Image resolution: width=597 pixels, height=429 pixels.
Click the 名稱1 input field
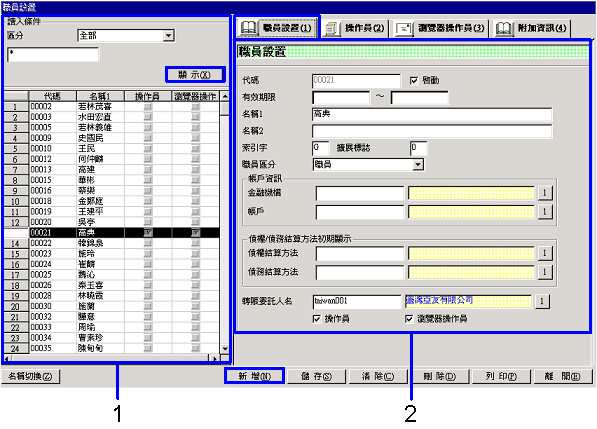432,114
